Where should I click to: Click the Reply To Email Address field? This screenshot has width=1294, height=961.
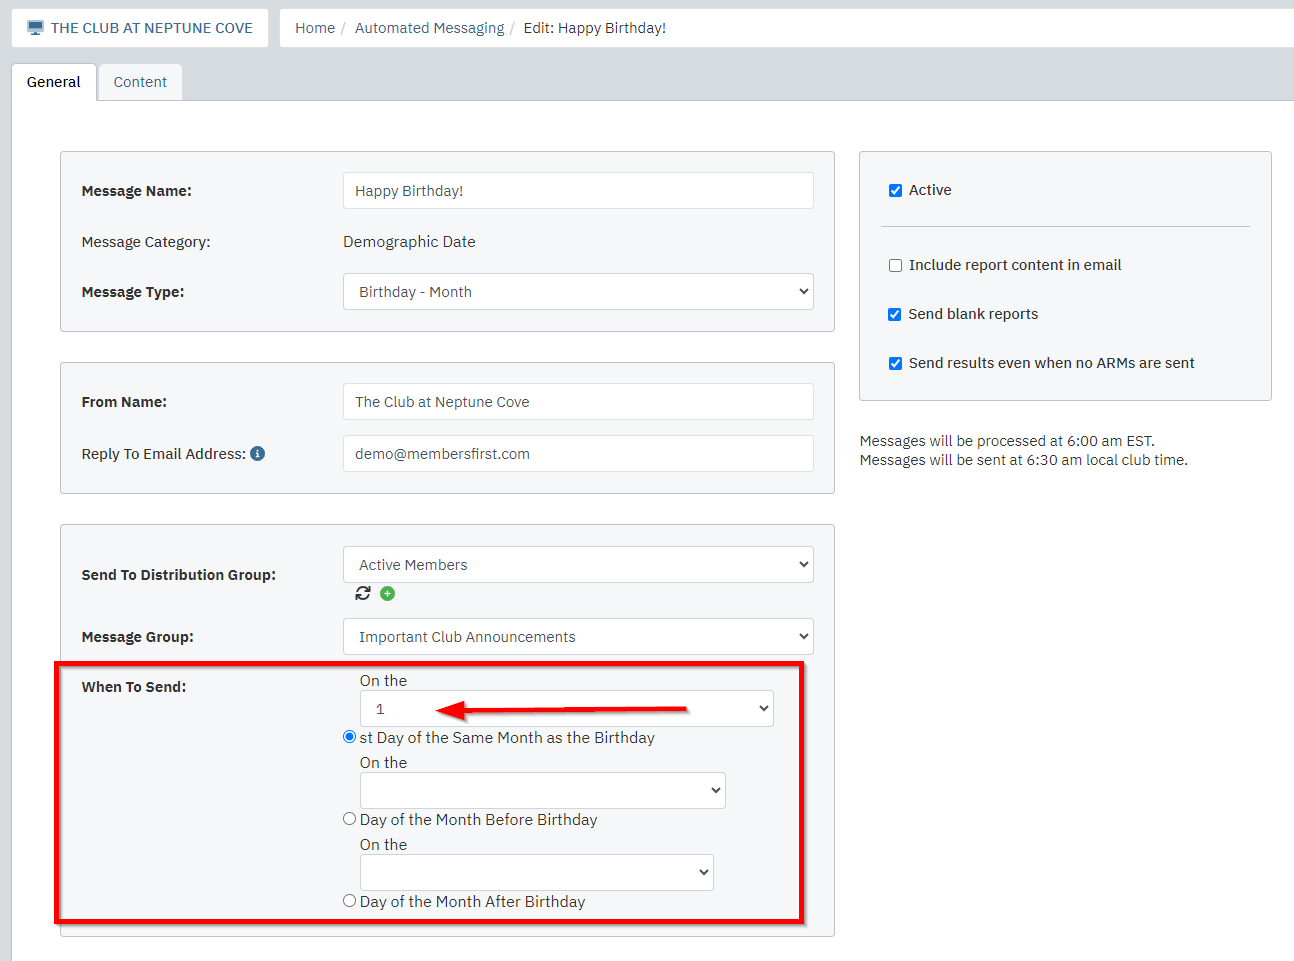click(578, 454)
